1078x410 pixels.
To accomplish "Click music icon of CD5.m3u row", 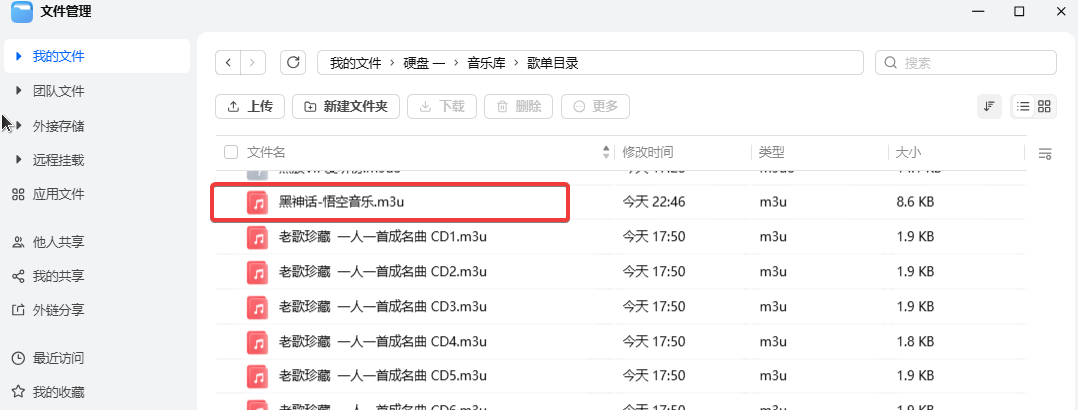I will pyautogui.click(x=257, y=376).
